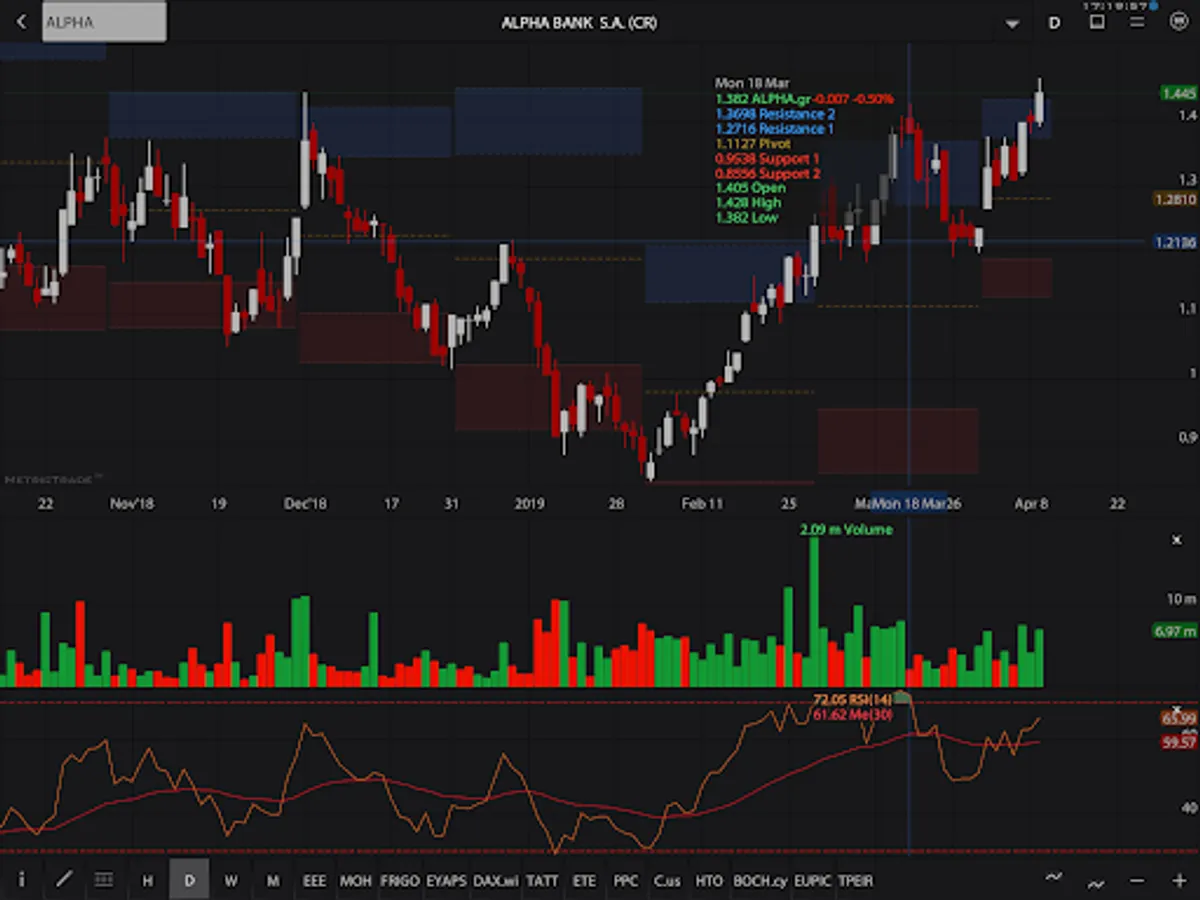Image resolution: width=1200 pixels, height=900 pixels.
Task: Select the daily D timeframe in the bottom bar
Action: click(x=189, y=880)
